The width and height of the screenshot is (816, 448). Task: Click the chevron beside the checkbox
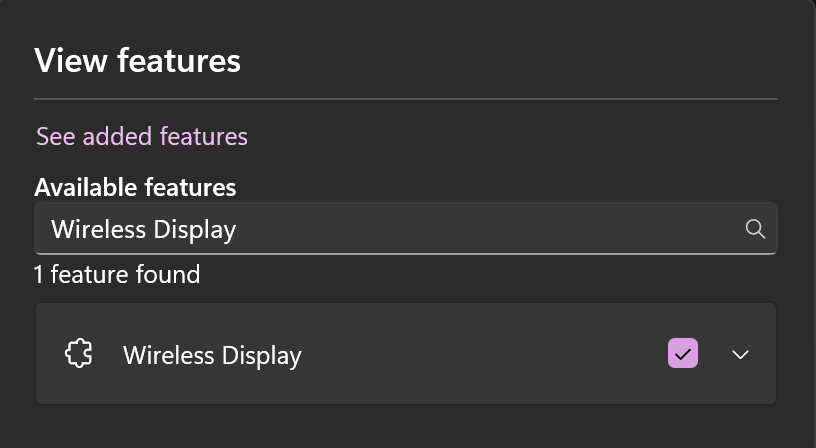[740, 355]
